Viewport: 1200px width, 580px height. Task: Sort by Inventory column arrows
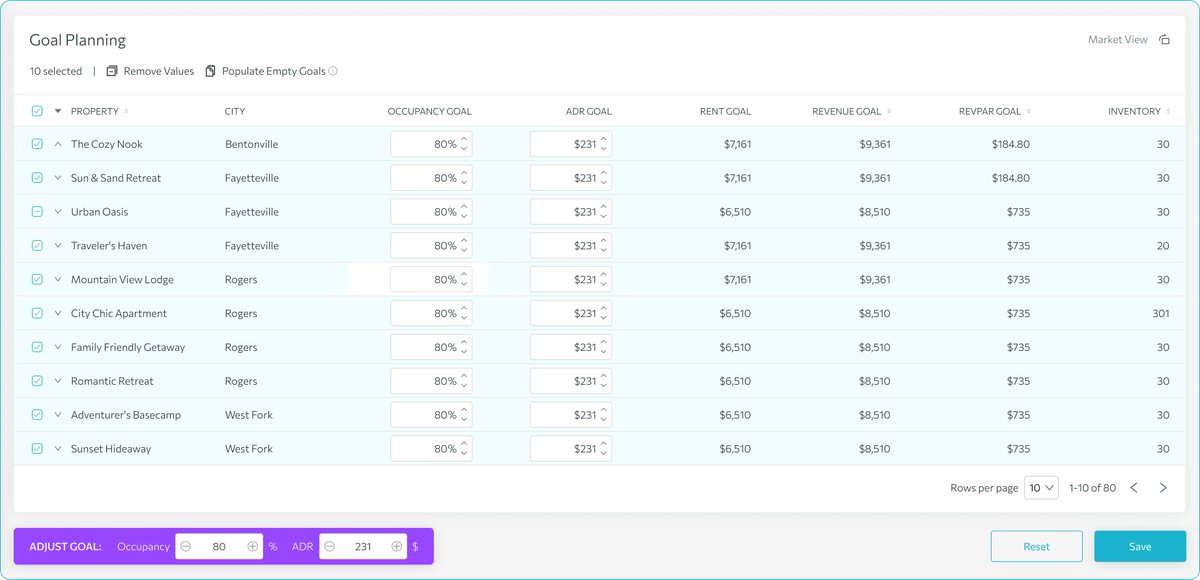(1168, 111)
